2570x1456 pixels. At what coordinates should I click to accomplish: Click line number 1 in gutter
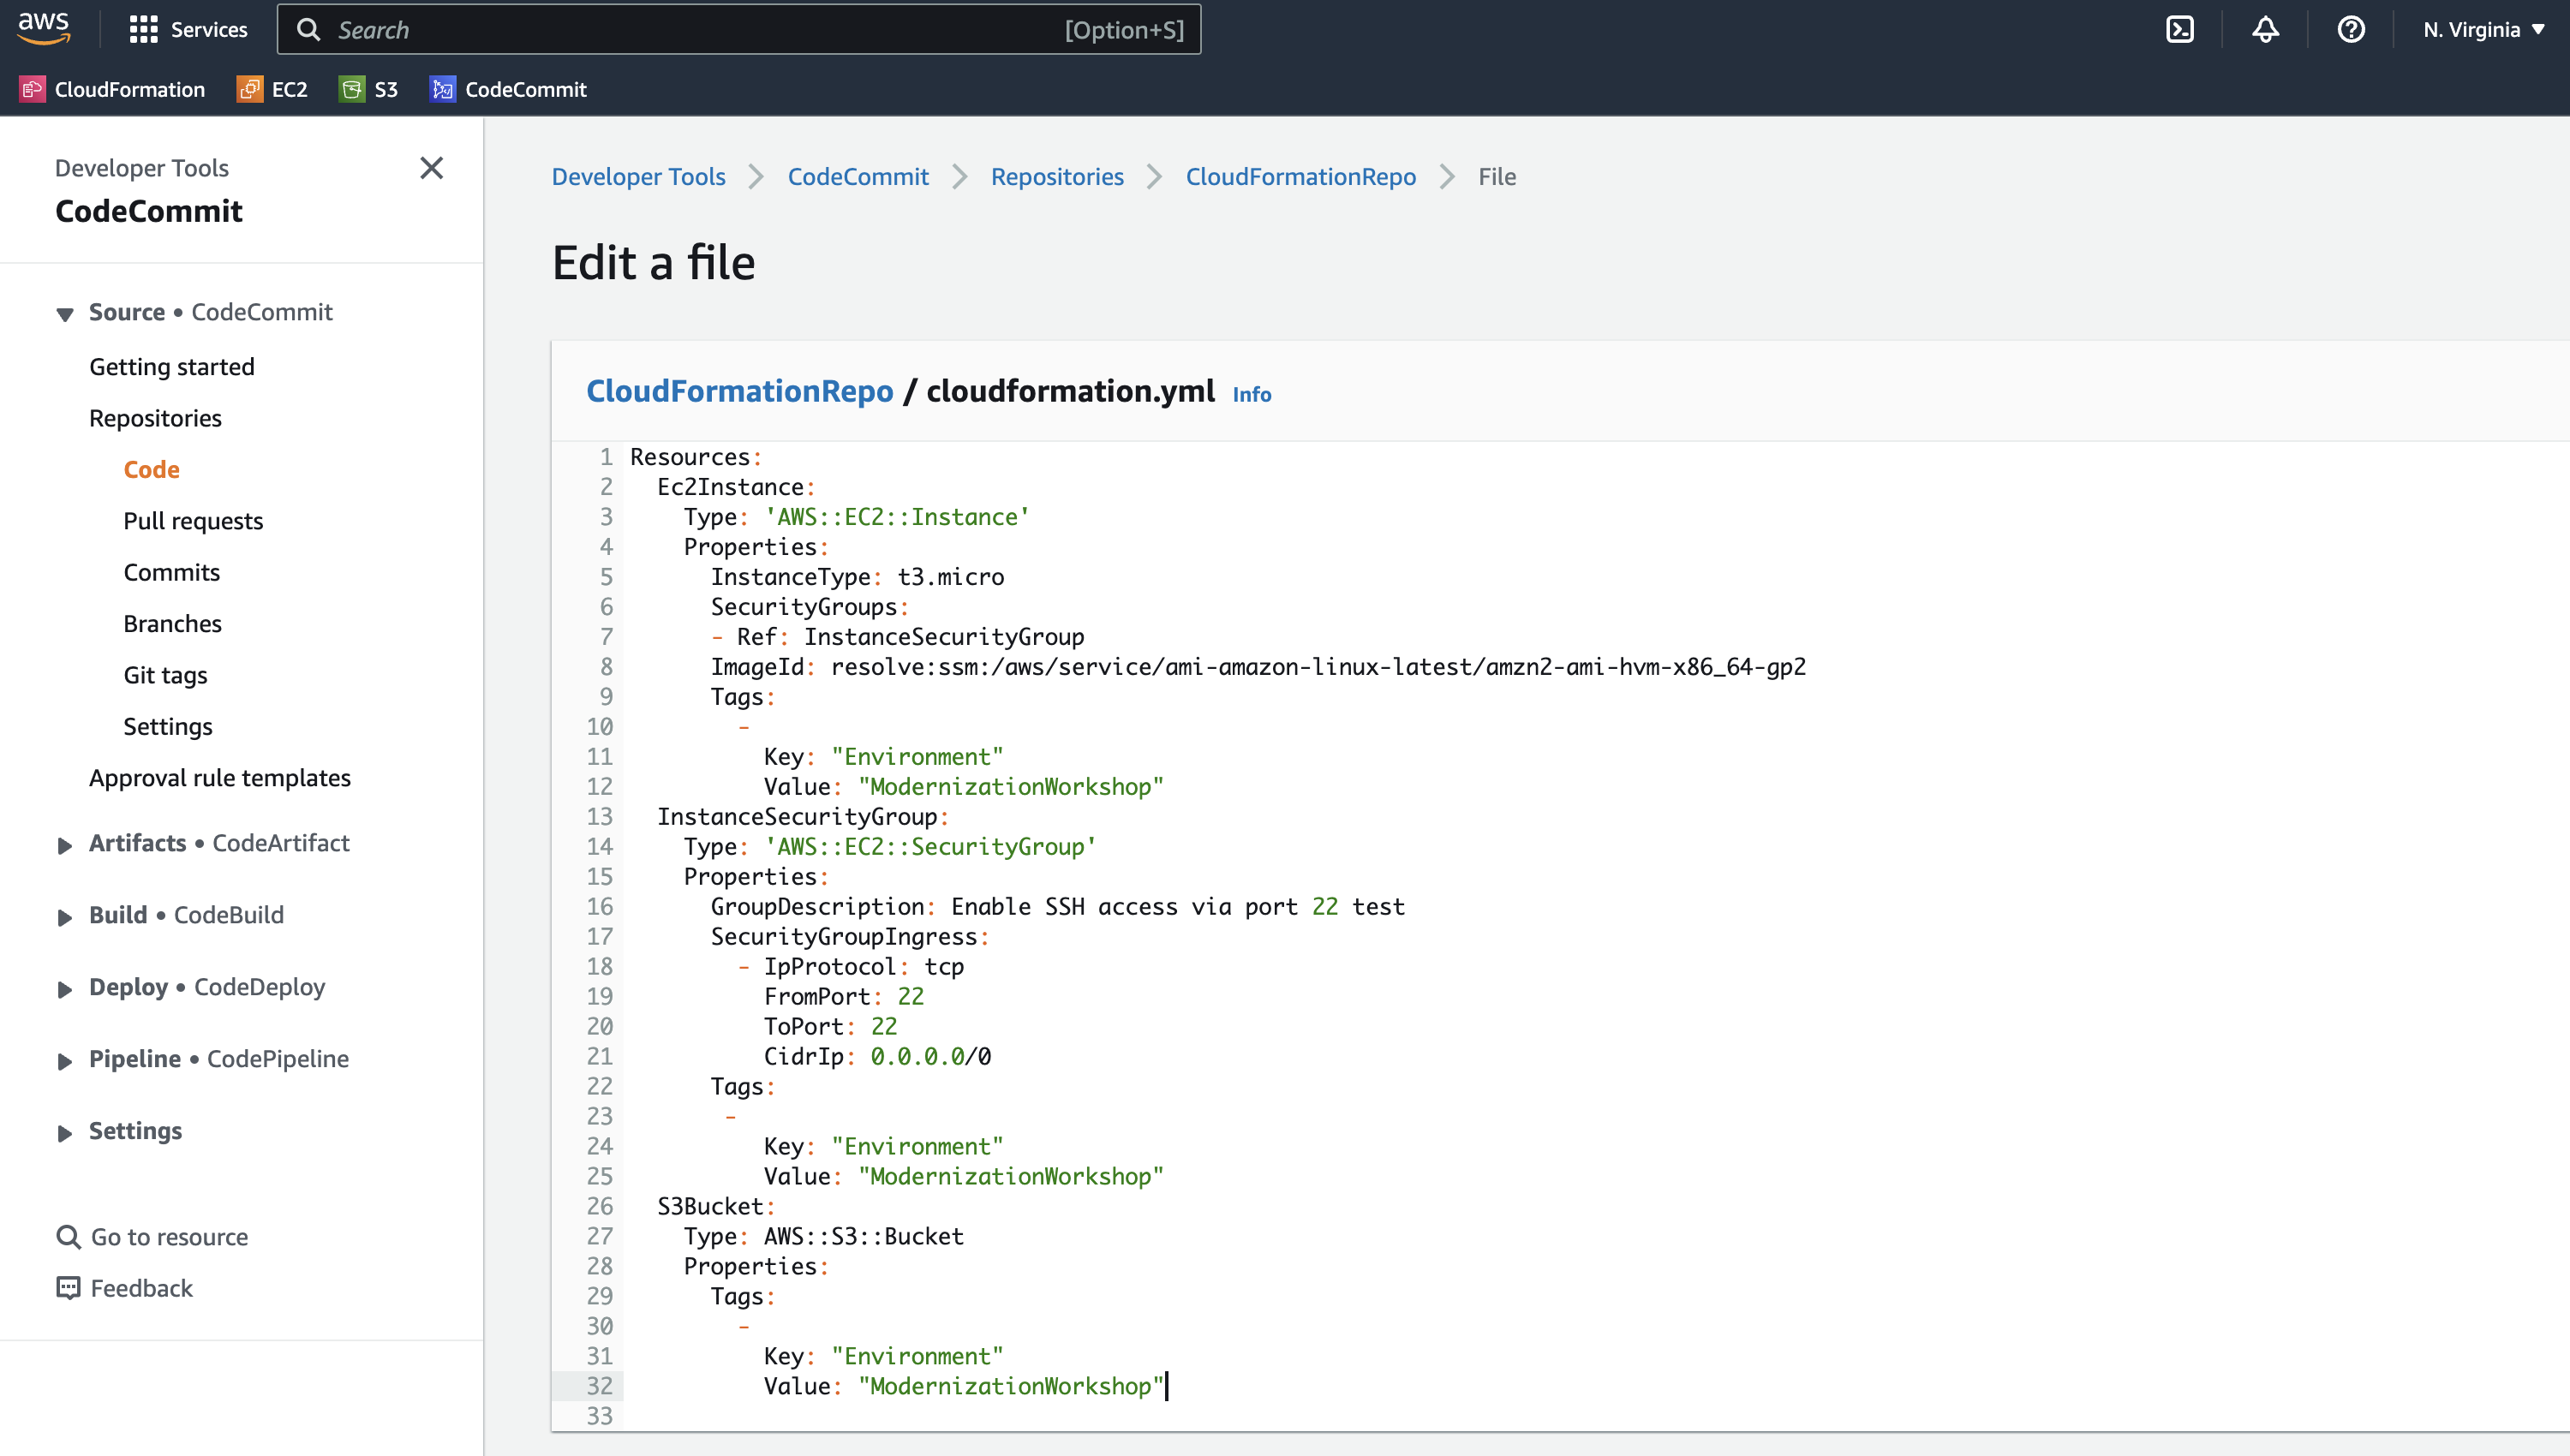606,457
